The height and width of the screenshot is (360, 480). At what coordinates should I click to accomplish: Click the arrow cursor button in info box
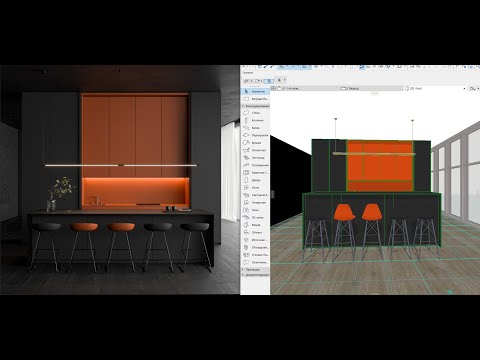coord(280,80)
